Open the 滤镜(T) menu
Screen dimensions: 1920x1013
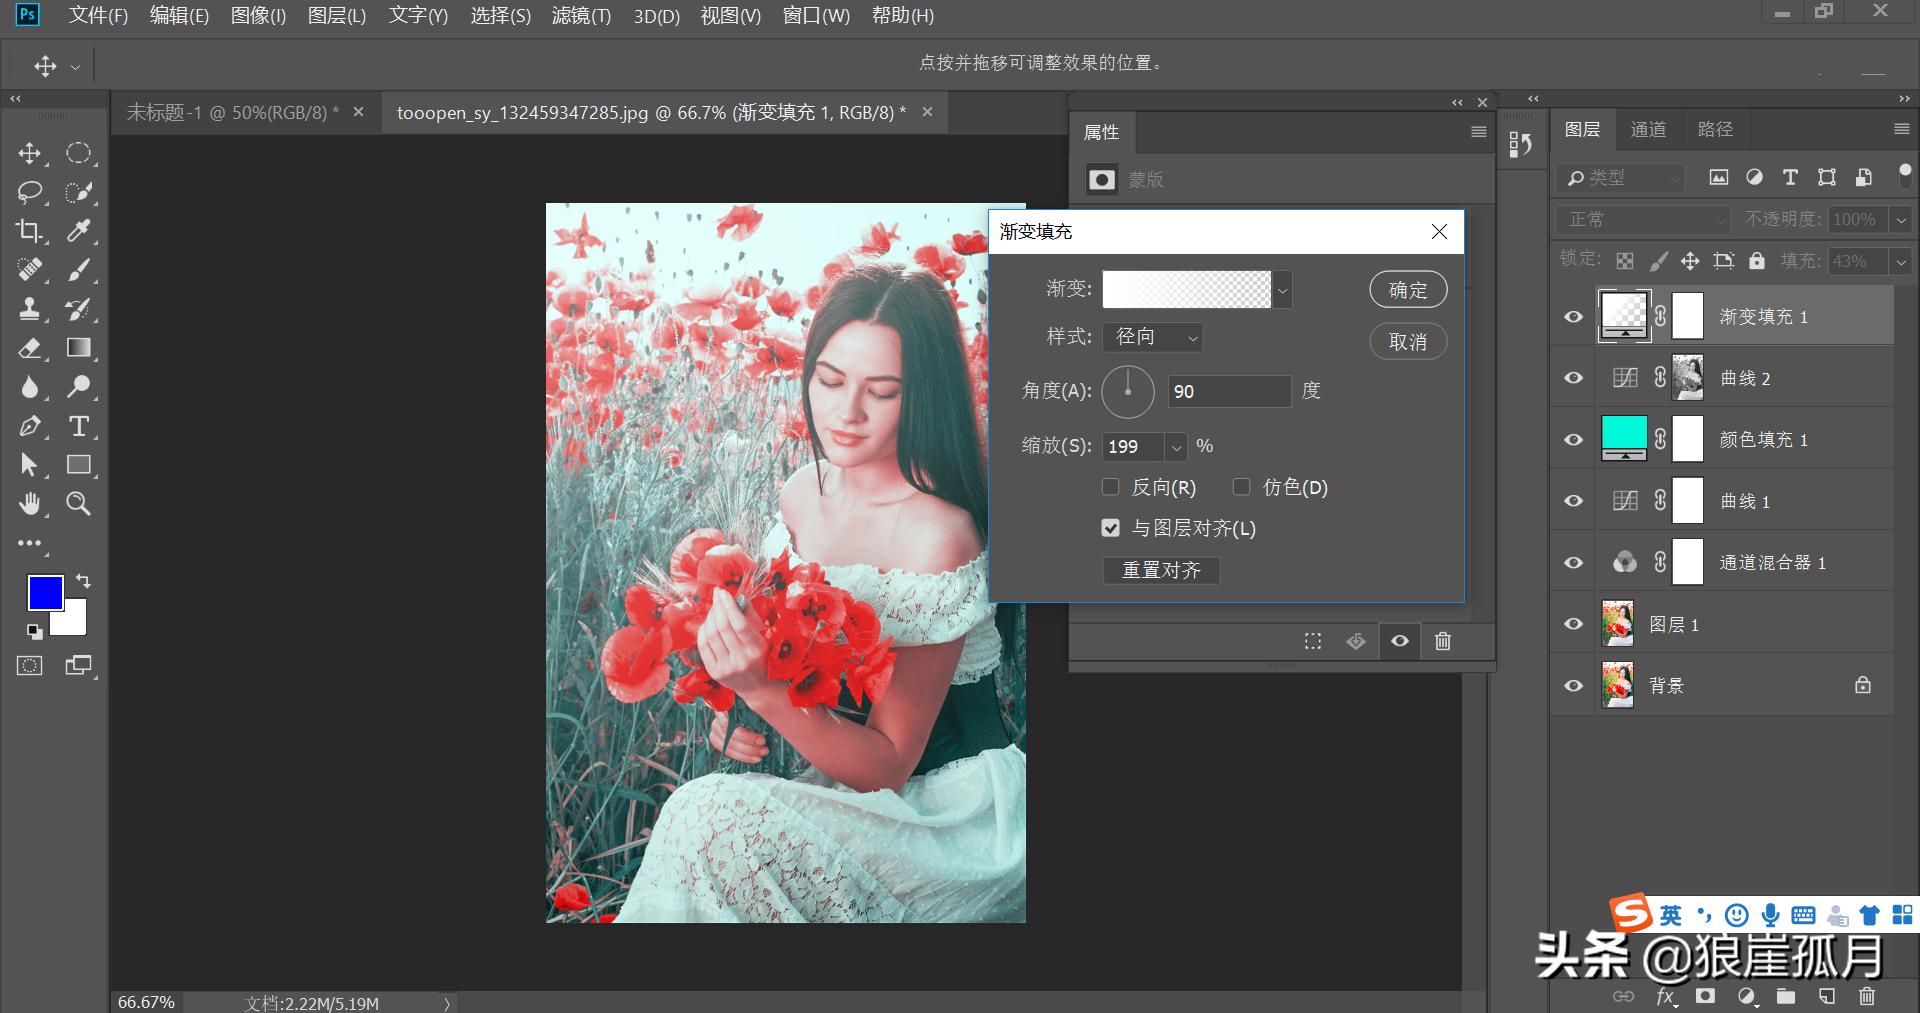[581, 16]
